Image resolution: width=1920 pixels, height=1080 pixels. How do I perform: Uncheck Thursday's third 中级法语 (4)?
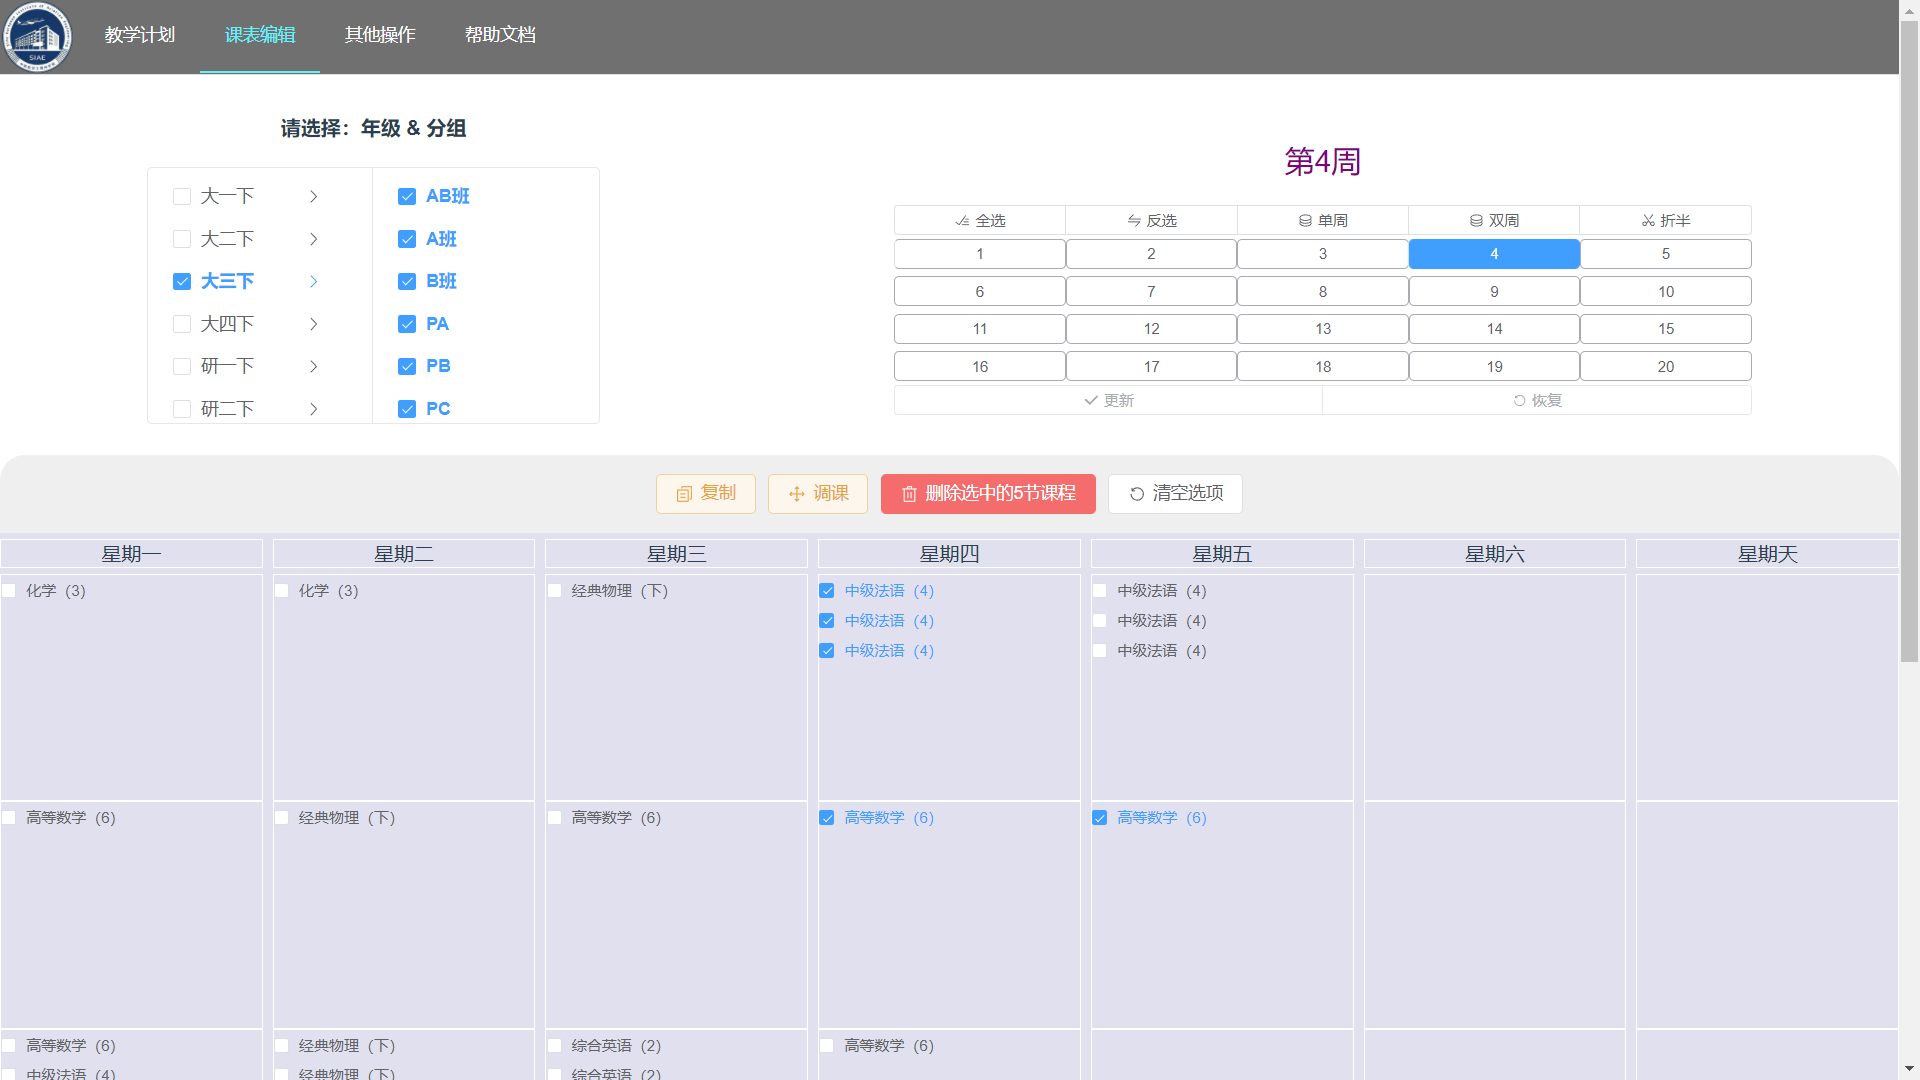coord(827,651)
